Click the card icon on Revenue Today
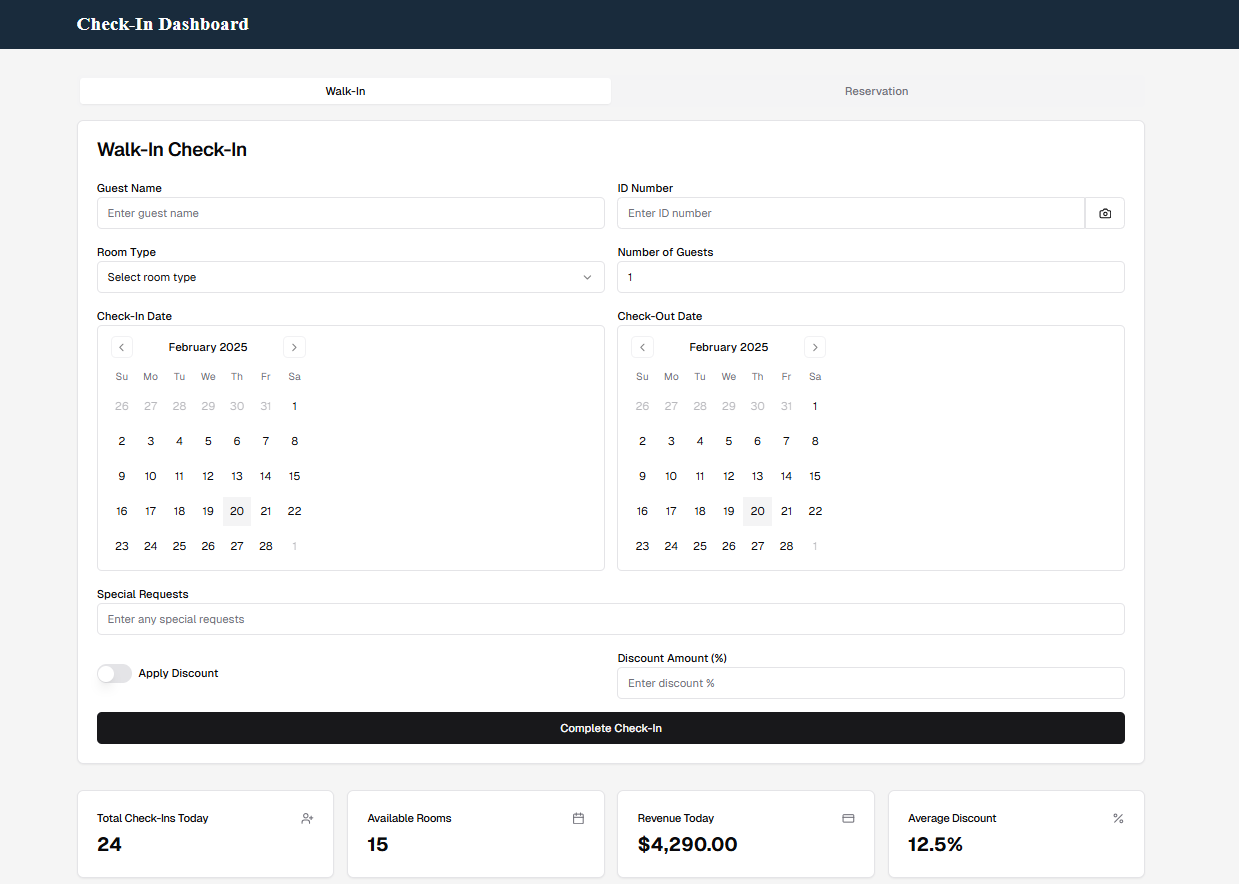Screen dimensions: 1239x884 848,818
